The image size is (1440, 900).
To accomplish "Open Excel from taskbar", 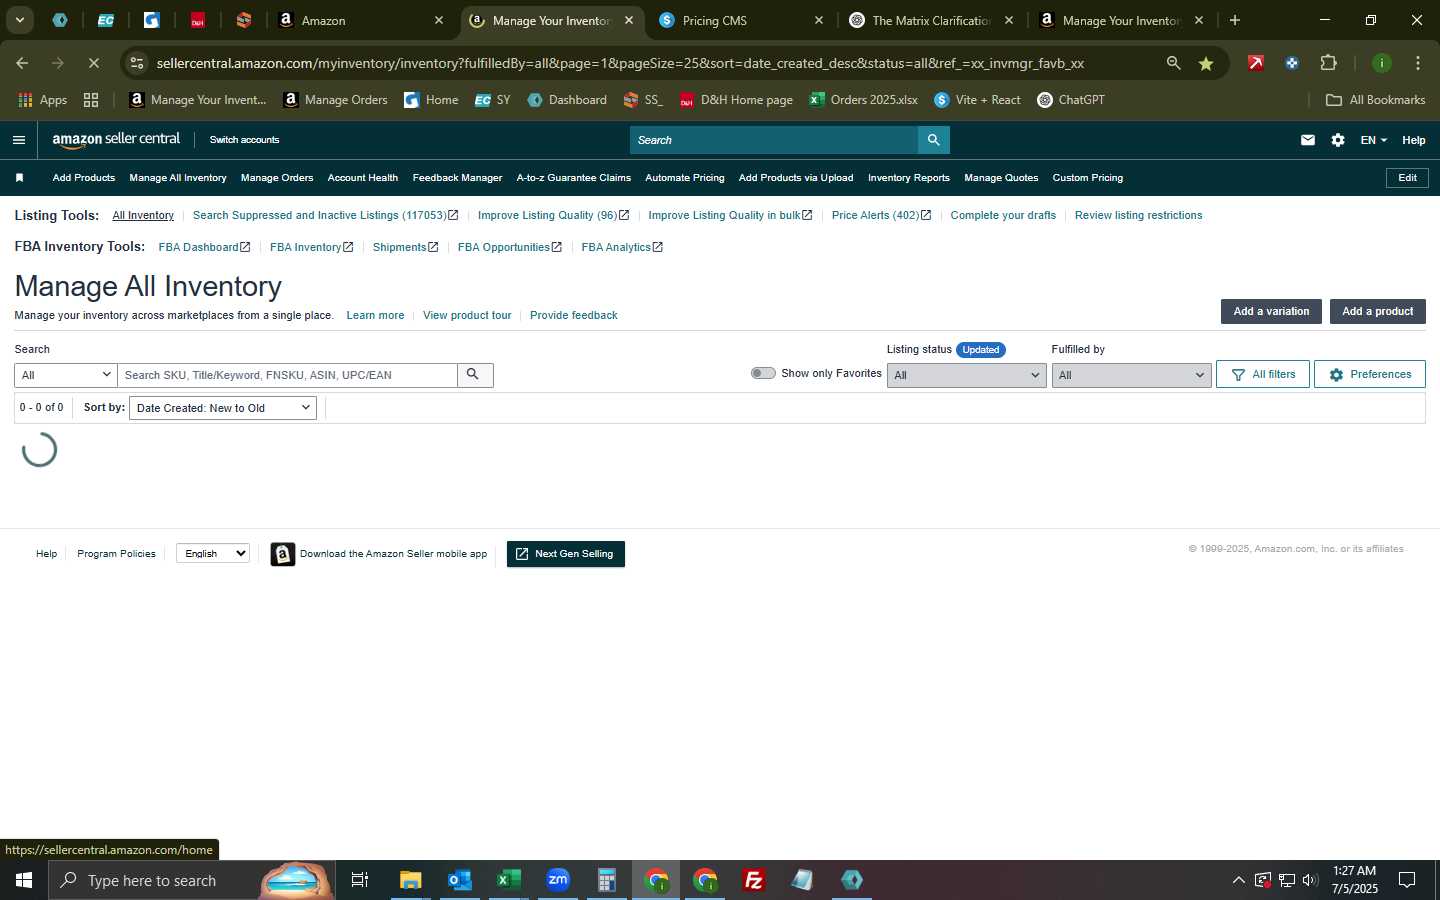I will (508, 880).
